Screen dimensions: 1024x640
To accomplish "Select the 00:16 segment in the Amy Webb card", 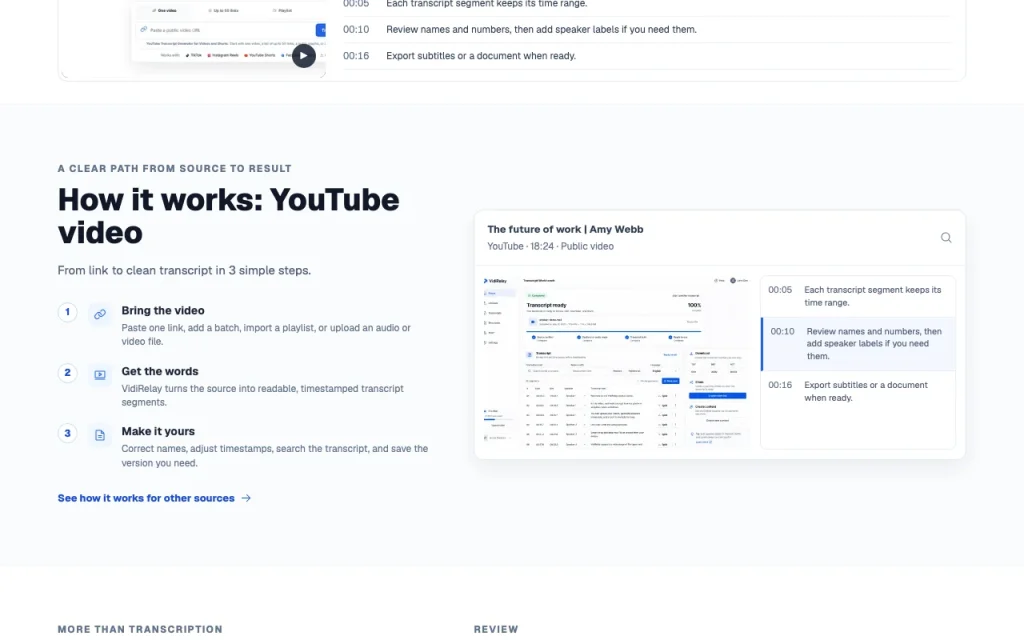I will click(858, 391).
